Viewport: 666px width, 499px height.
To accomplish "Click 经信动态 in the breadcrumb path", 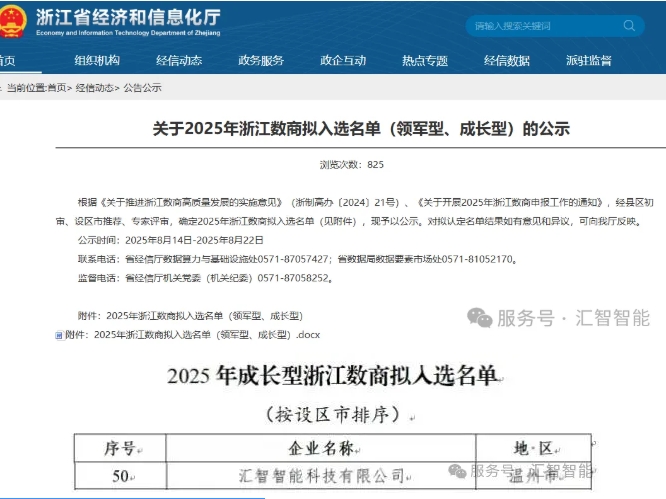I will coord(94,88).
